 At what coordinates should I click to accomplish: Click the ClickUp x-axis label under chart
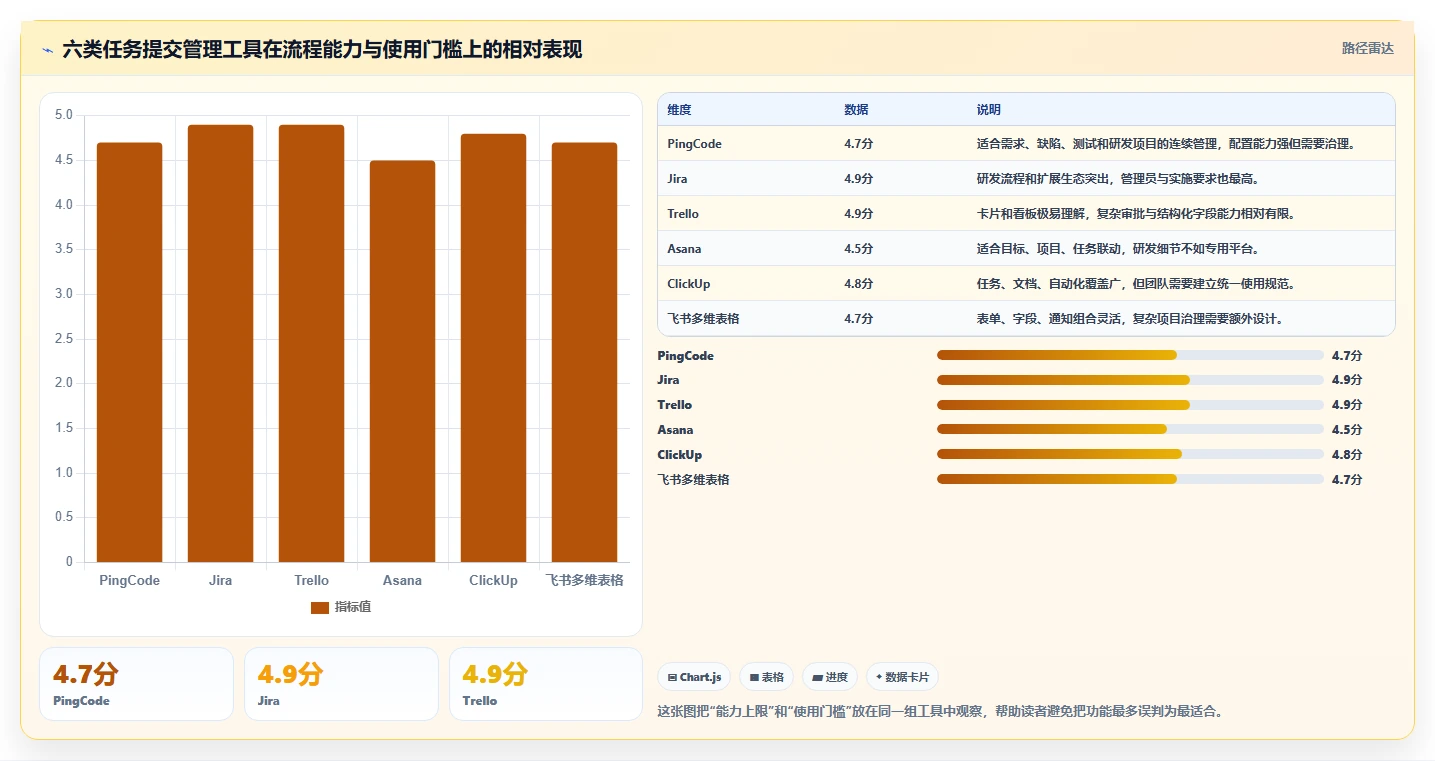tap(494, 581)
